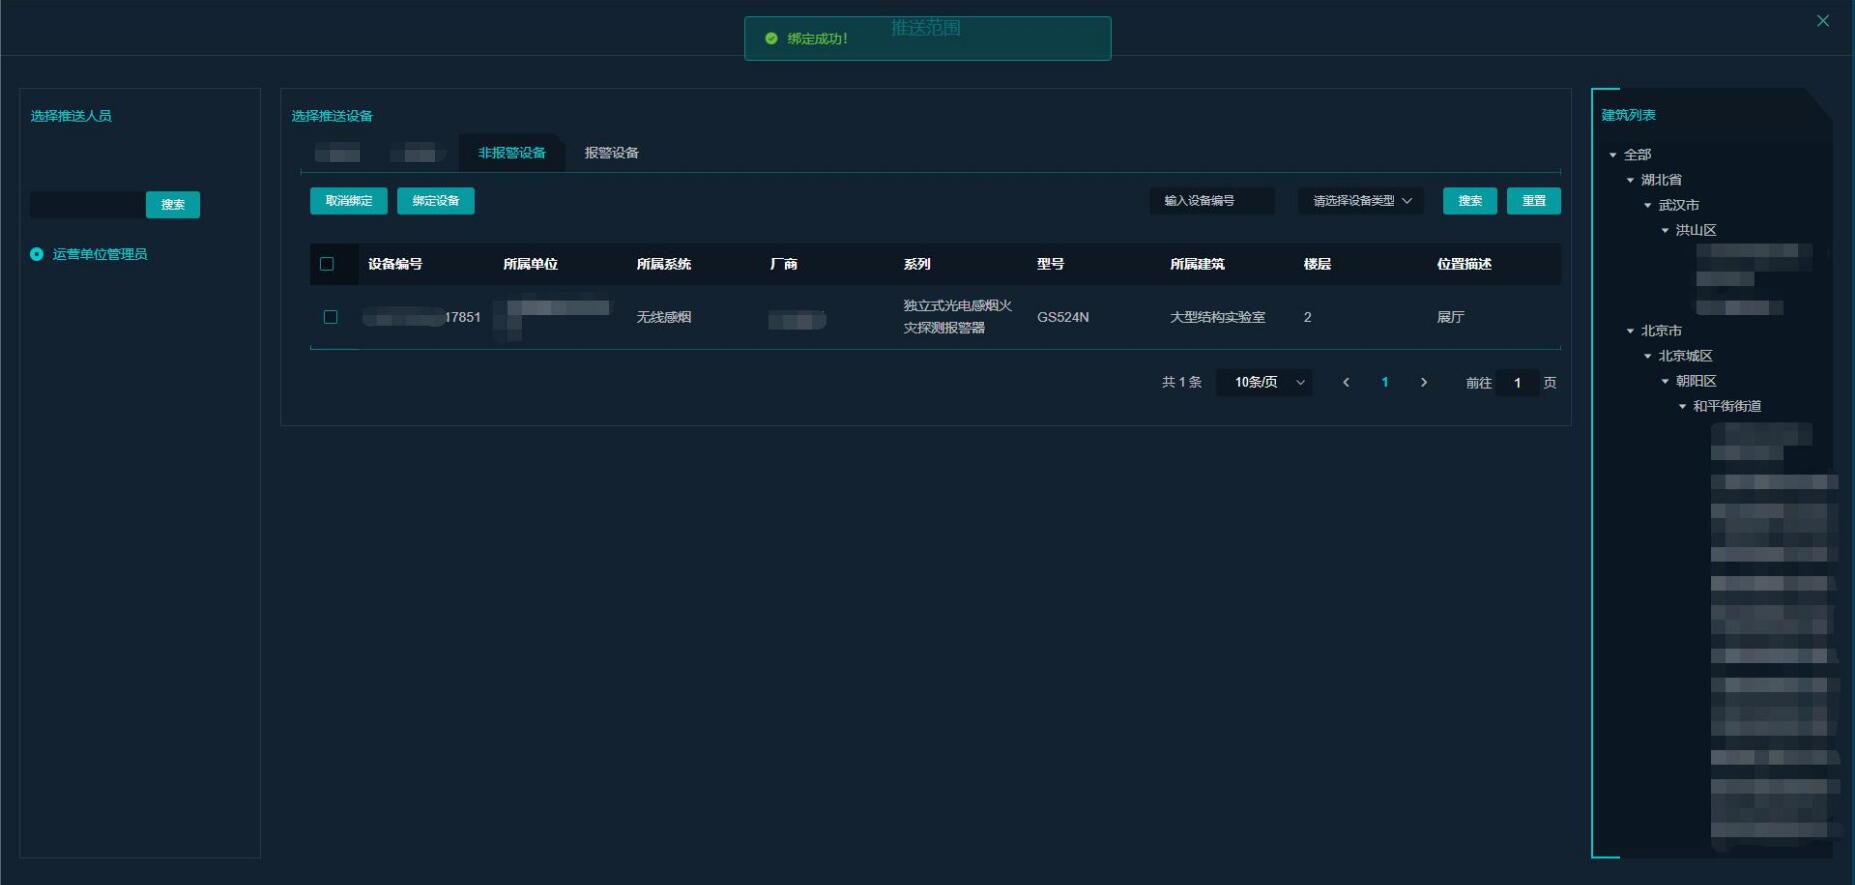Screen dimensions: 1855x885
Task: Select page number 1
Action: click(x=1385, y=382)
